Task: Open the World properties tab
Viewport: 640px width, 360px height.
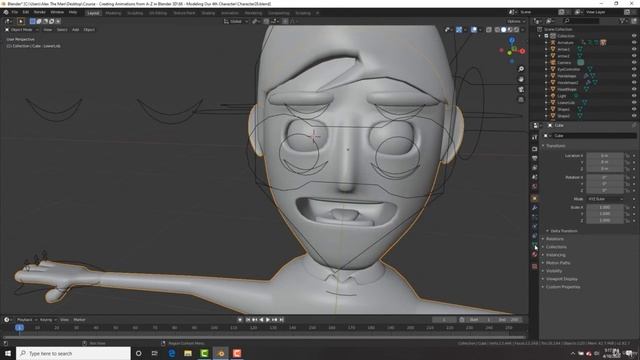Action: tap(535, 187)
